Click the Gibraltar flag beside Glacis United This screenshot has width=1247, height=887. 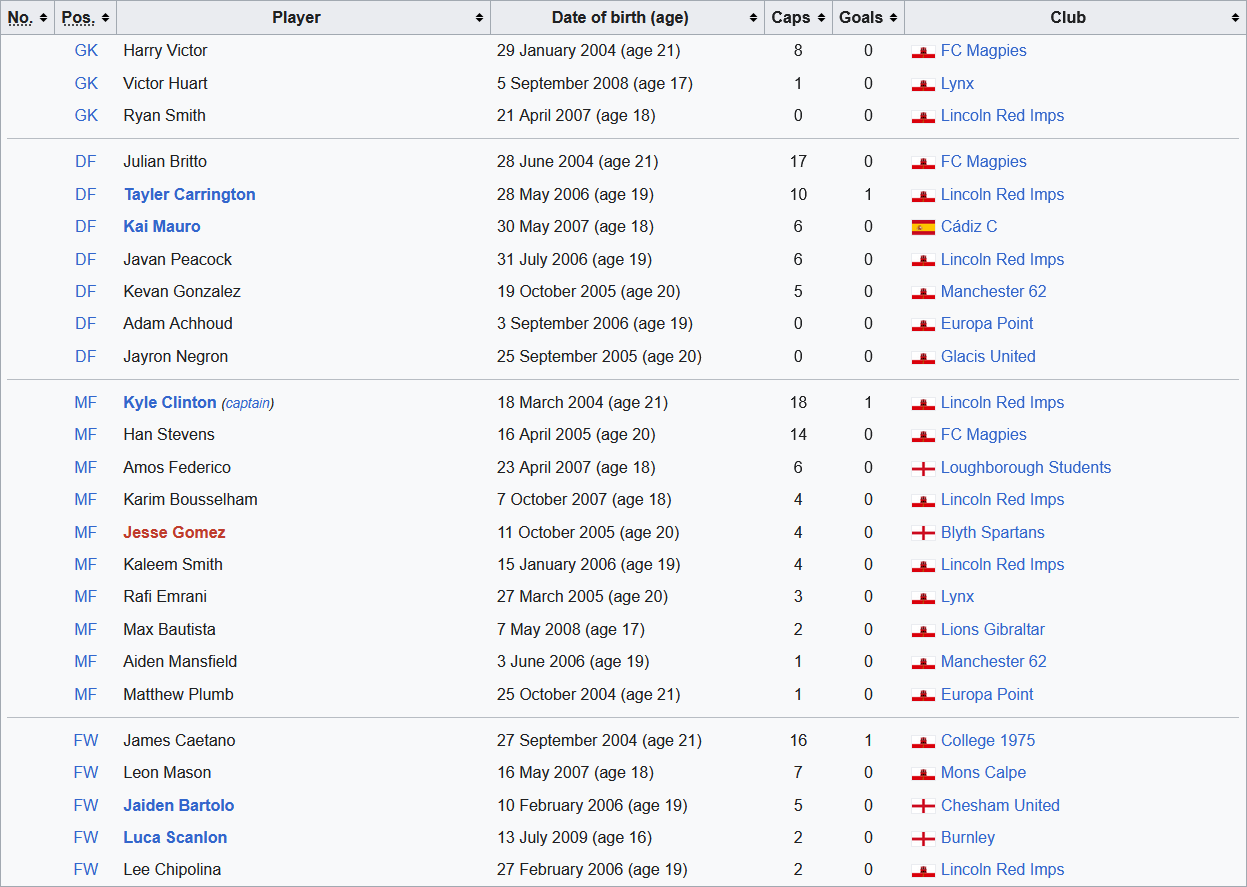tap(923, 357)
